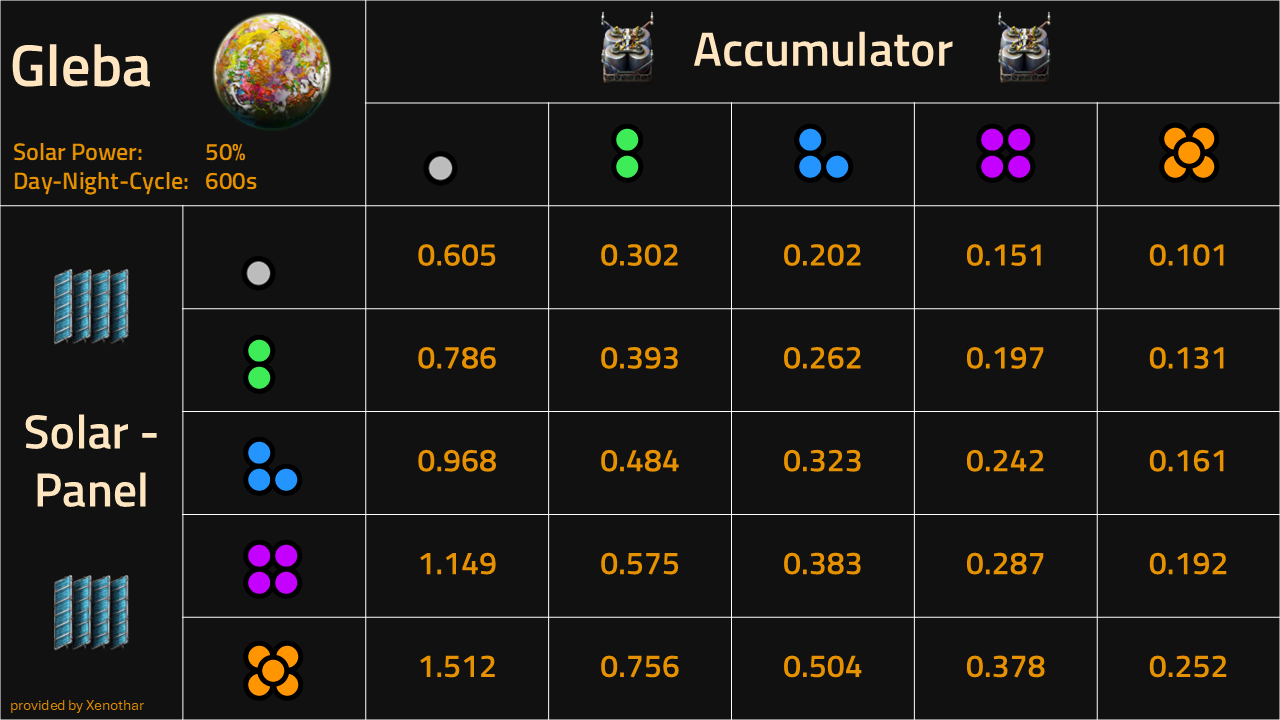The height and width of the screenshot is (720, 1280).
Task: Click the orange legendary quality solar panel row icon
Action: pos(273,670)
